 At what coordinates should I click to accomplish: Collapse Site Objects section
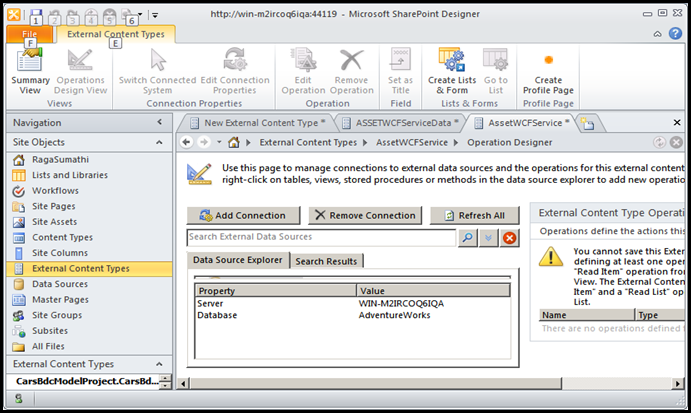coord(159,142)
